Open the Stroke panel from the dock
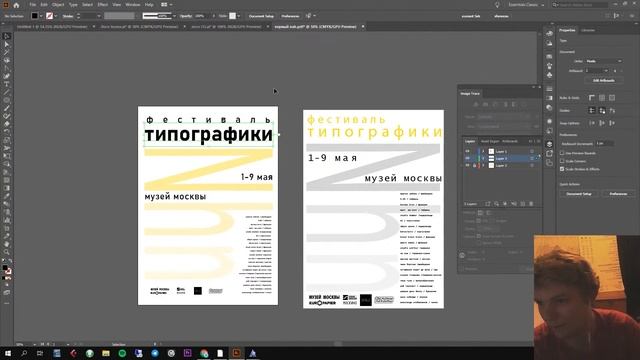This screenshot has height=360, width=640. tap(549, 89)
